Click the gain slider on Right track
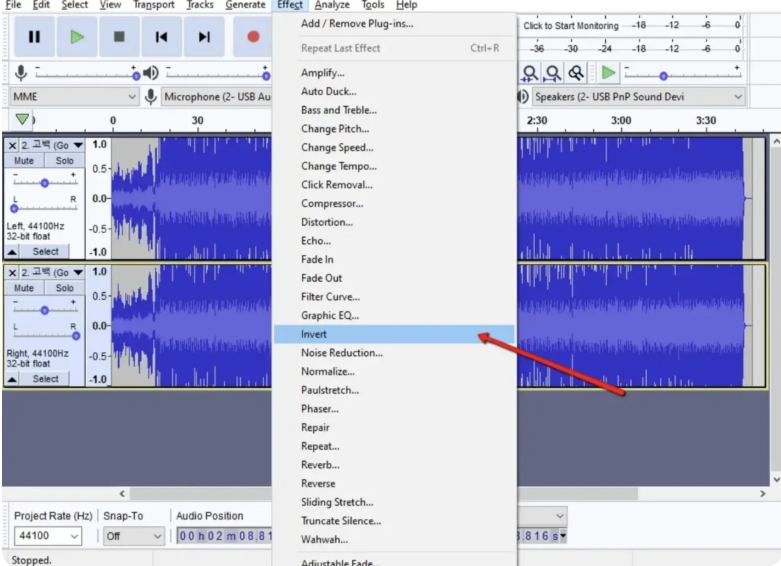The height and width of the screenshot is (566, 781). [45, 309]
